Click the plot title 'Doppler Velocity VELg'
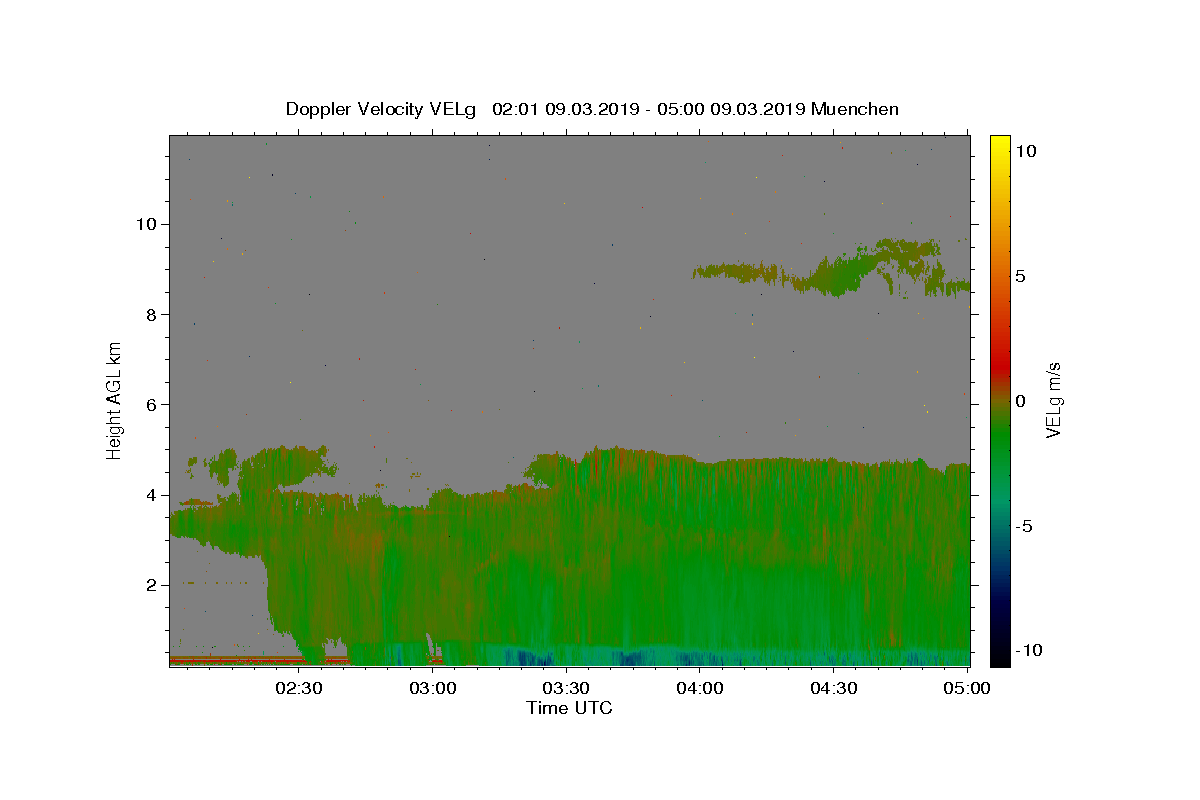 tap(381, 109)
